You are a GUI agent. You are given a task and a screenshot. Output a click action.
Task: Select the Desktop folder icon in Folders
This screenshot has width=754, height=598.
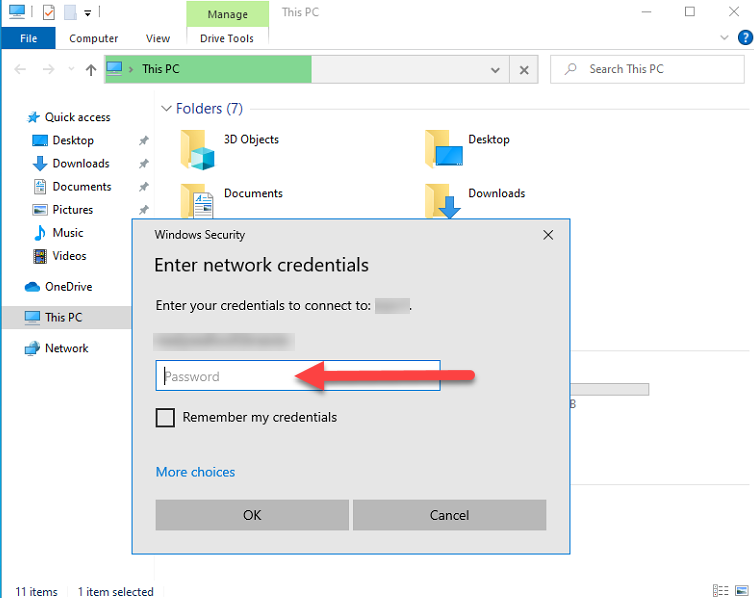[444, 149]
